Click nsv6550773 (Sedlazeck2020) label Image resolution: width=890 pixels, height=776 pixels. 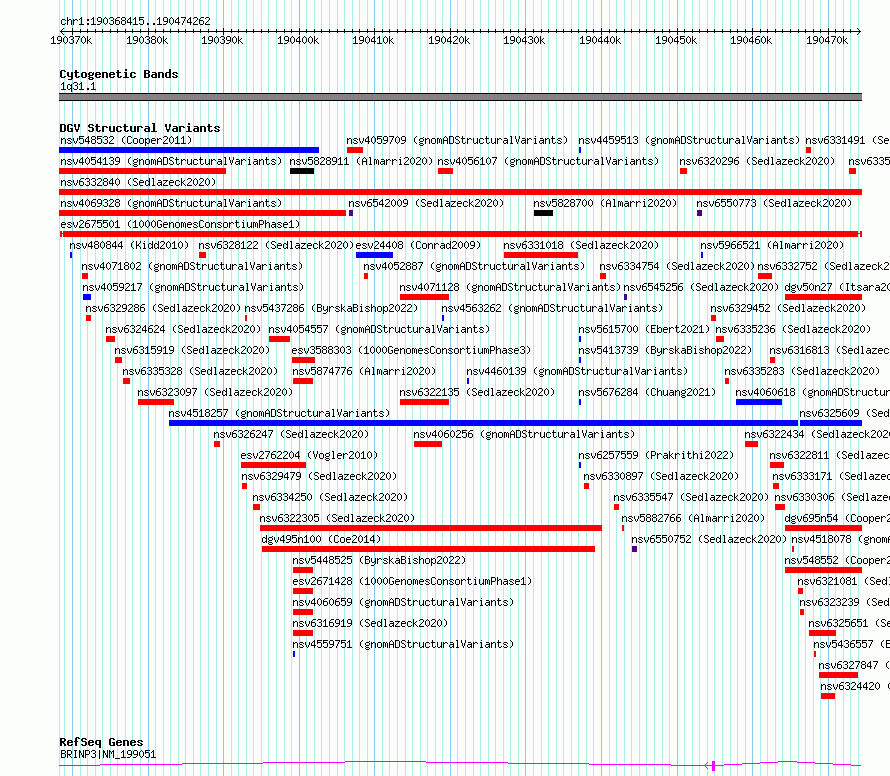pyautogui.click(x=774, y=203)
